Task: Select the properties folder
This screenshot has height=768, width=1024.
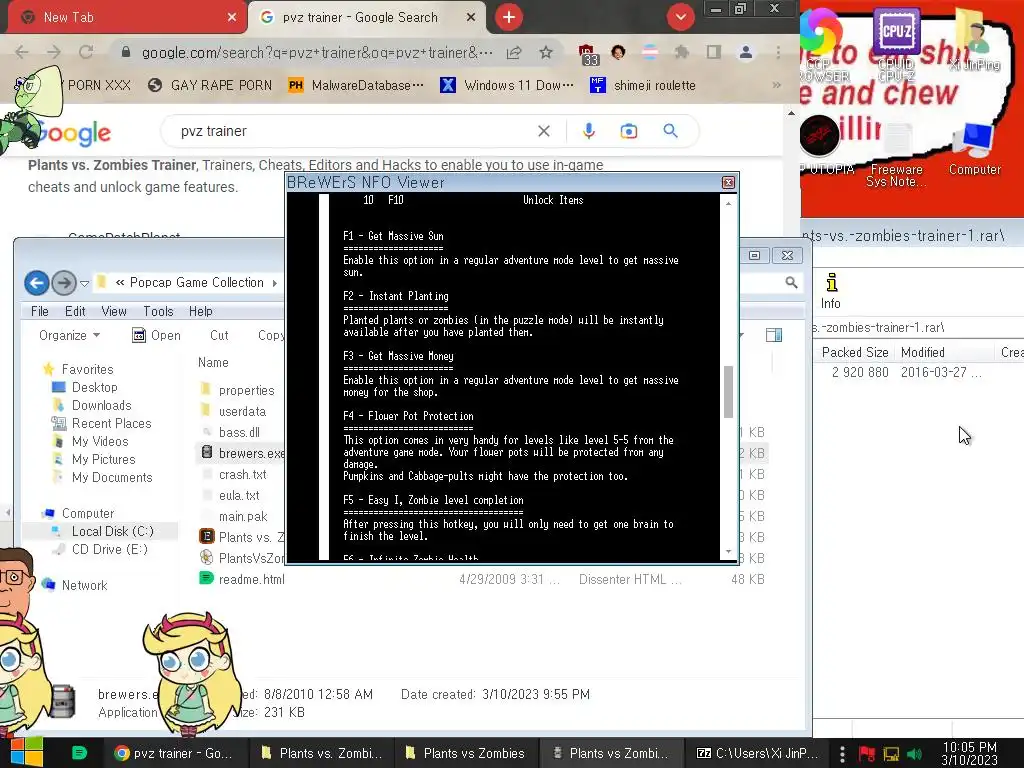Action: pyautogui.click(x=238, y=391)
